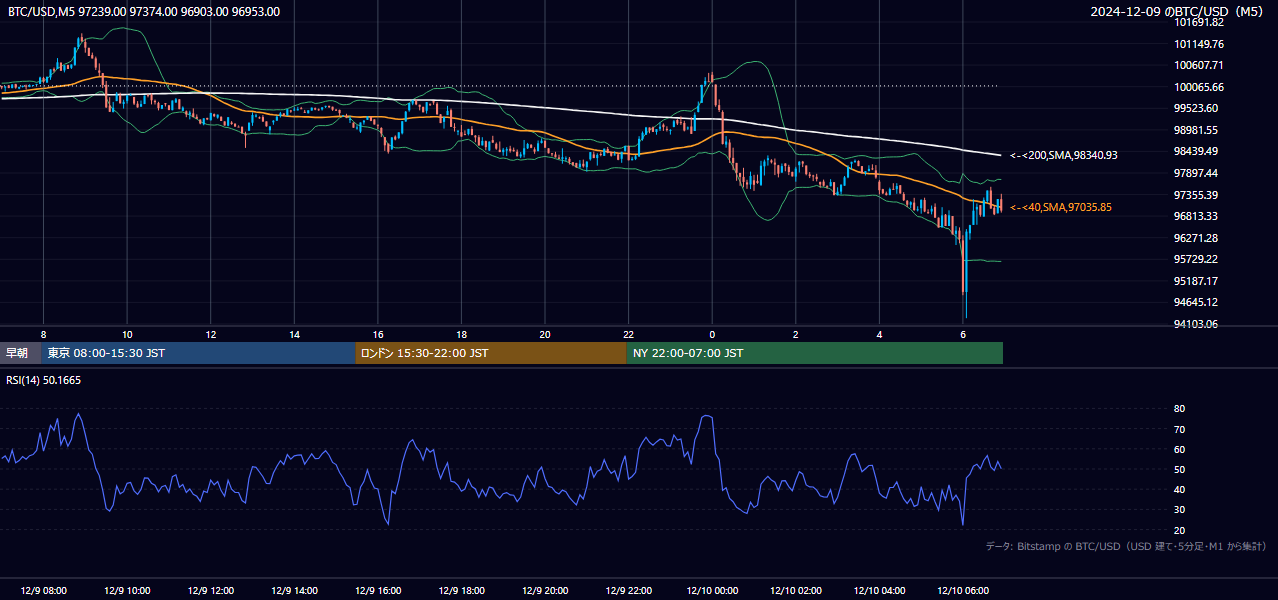Click hour tick 6 under price chart
Viewport: 1278px width, 600px height.
(x=963, y=334)
